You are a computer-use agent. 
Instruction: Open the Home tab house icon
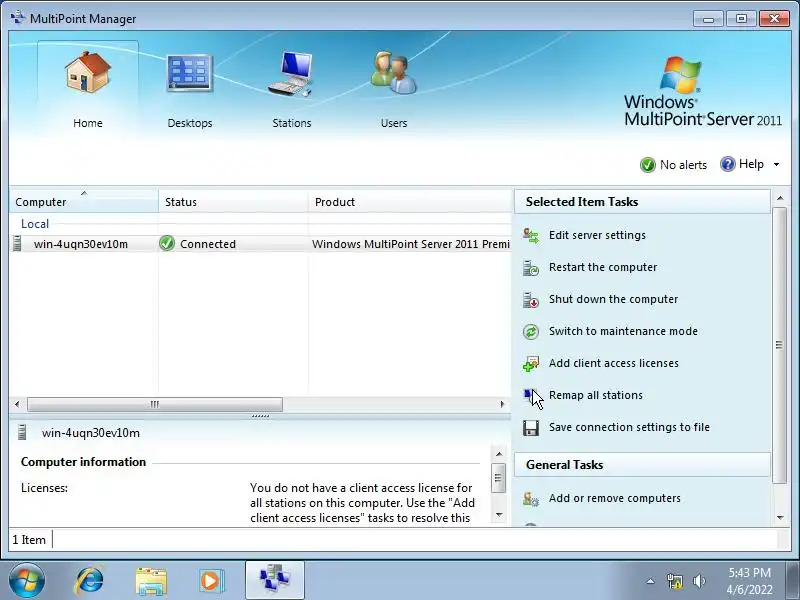tap(88, 72)
